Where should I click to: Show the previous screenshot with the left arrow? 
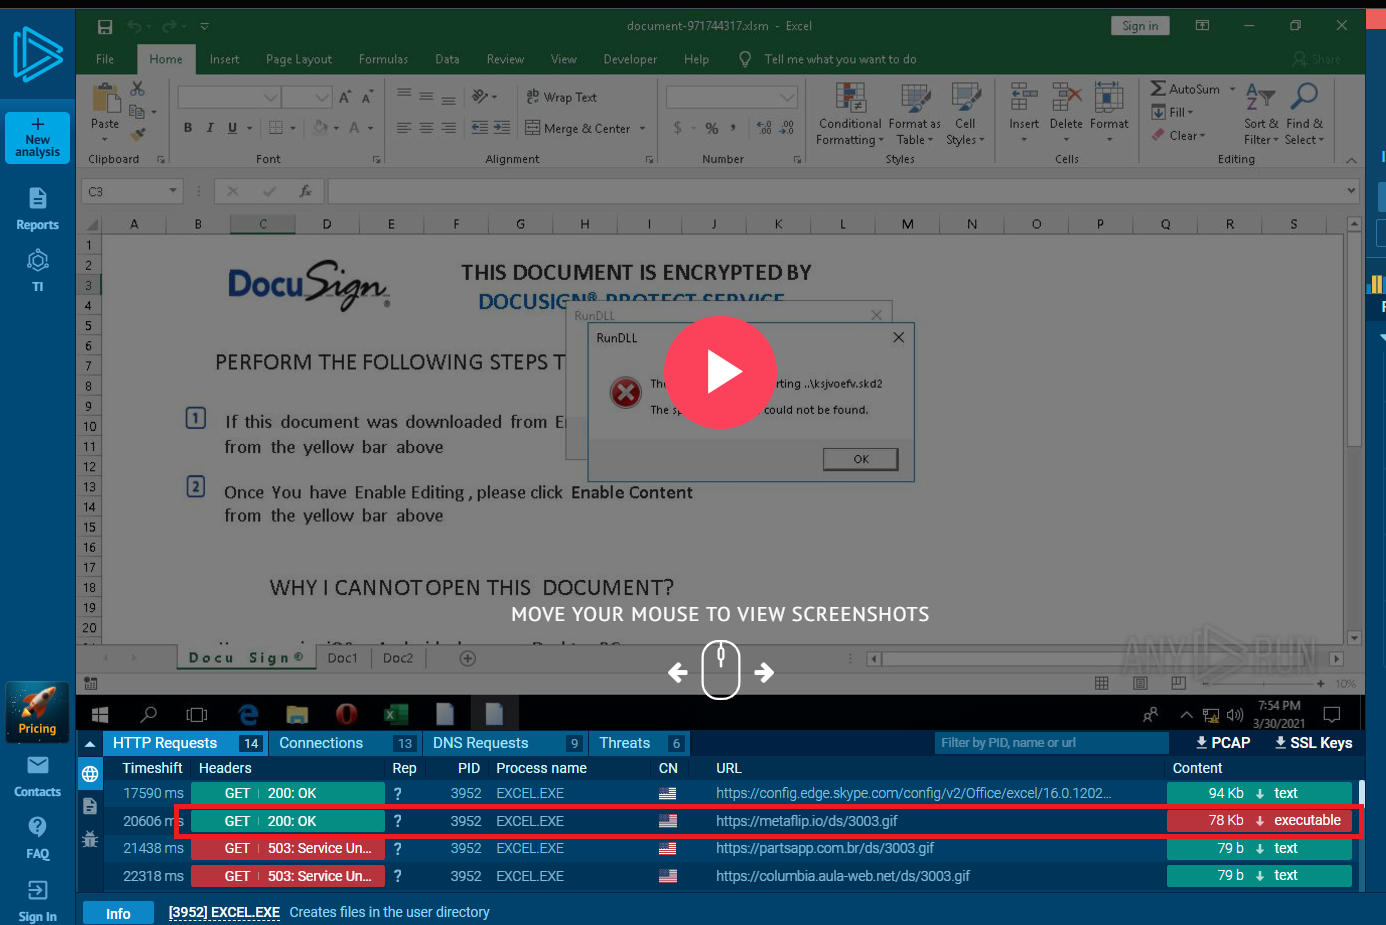[678, 672]
